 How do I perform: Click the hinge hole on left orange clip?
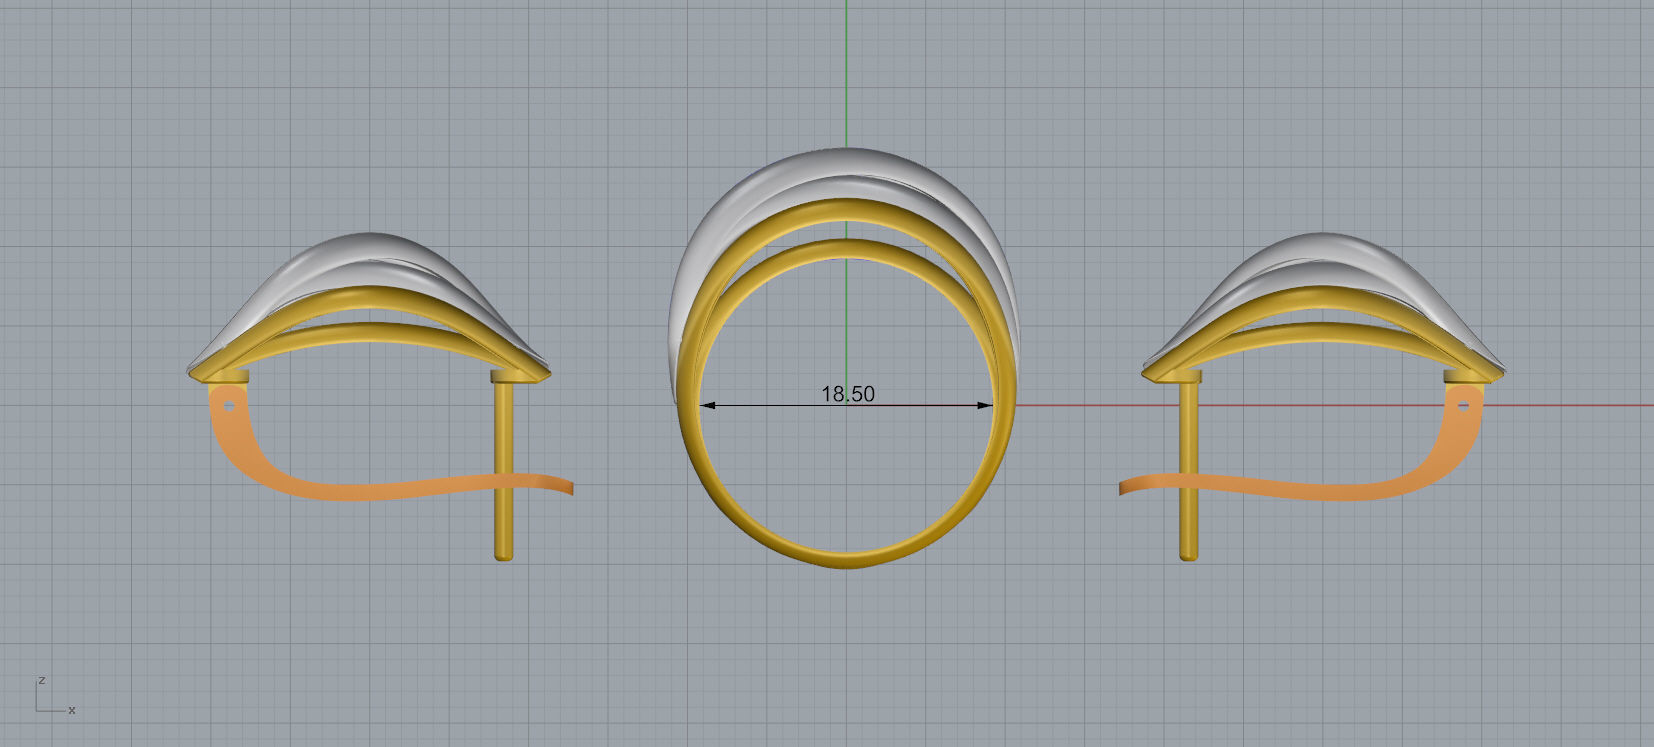click(x=230, y=407)
